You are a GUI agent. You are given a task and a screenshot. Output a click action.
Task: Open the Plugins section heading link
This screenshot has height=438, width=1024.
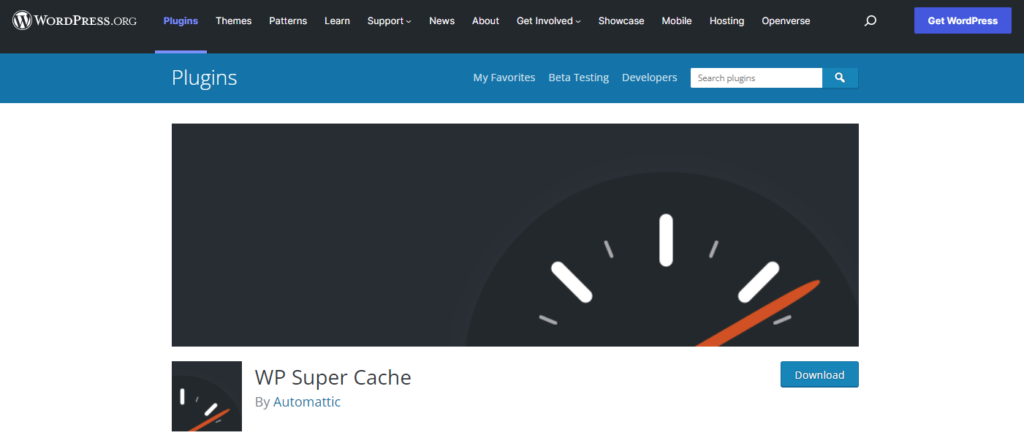coord(204,78)
